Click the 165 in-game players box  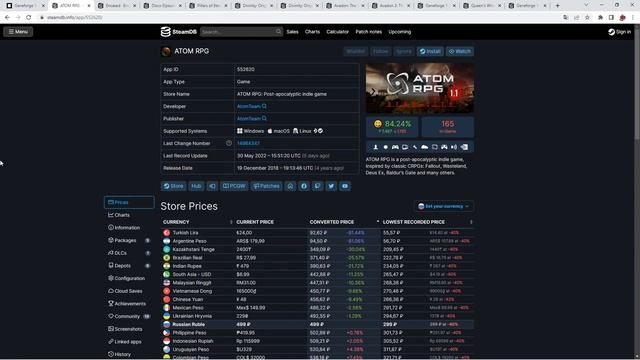point(447,127)
